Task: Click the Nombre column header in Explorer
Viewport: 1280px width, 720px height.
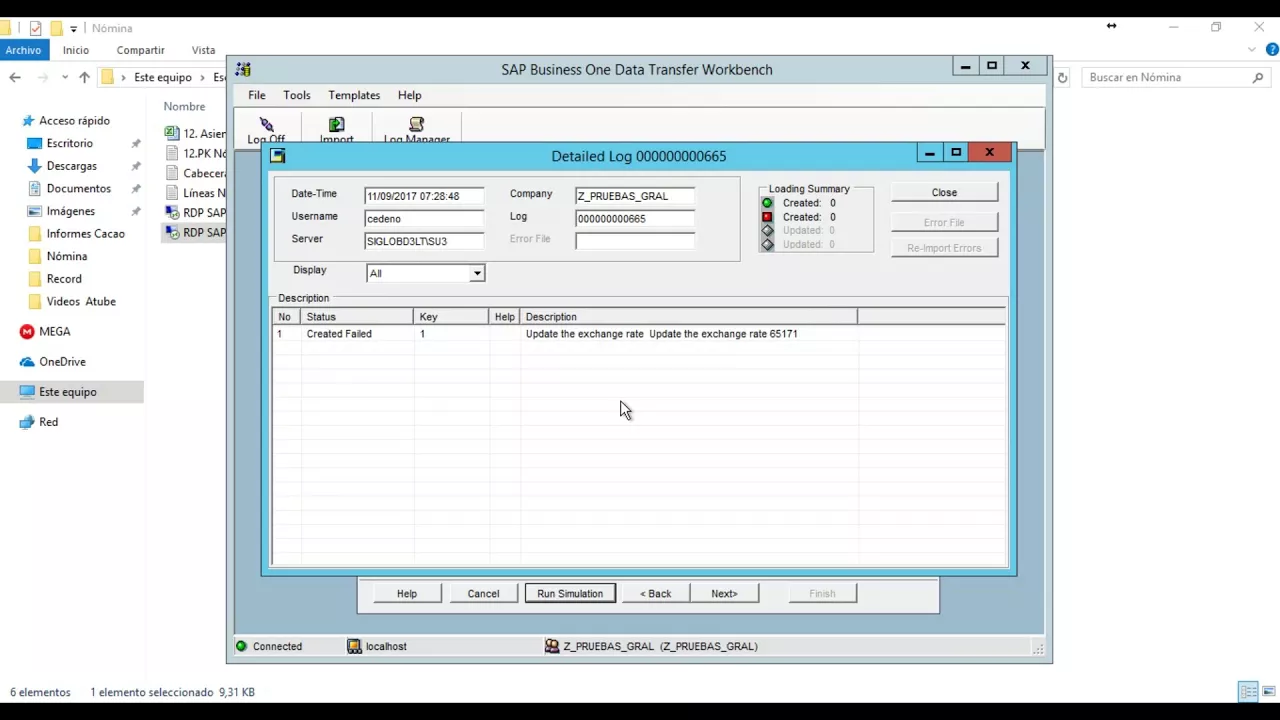Action: click(x=185, y=106)
